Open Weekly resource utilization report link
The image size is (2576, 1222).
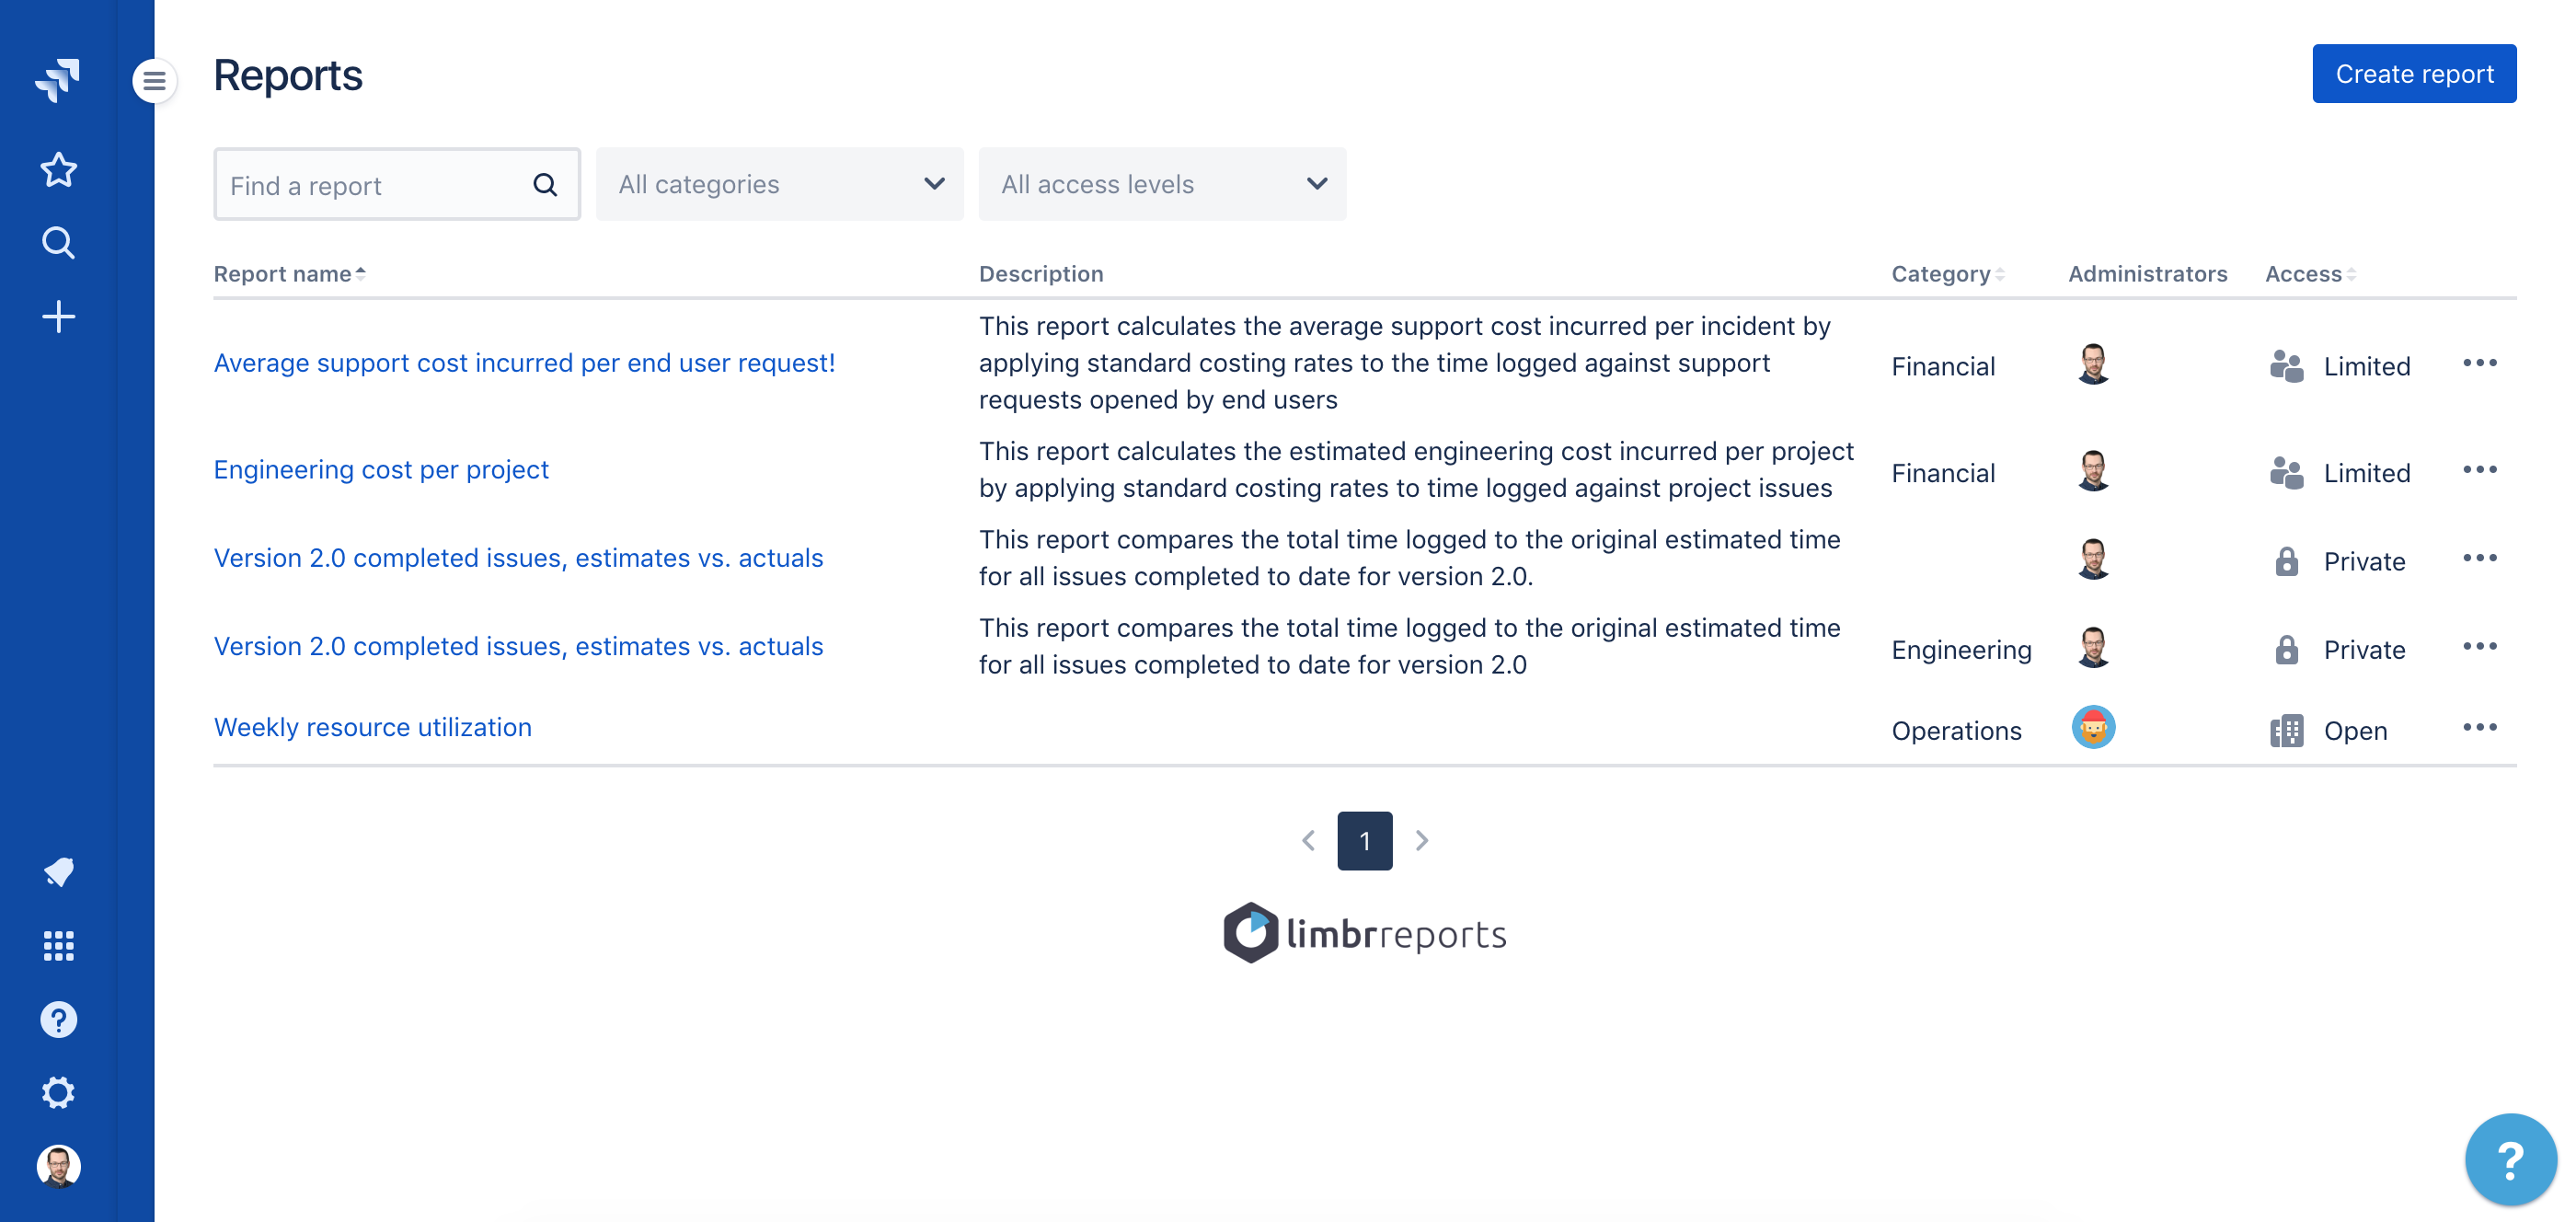(x=372, y=727)
